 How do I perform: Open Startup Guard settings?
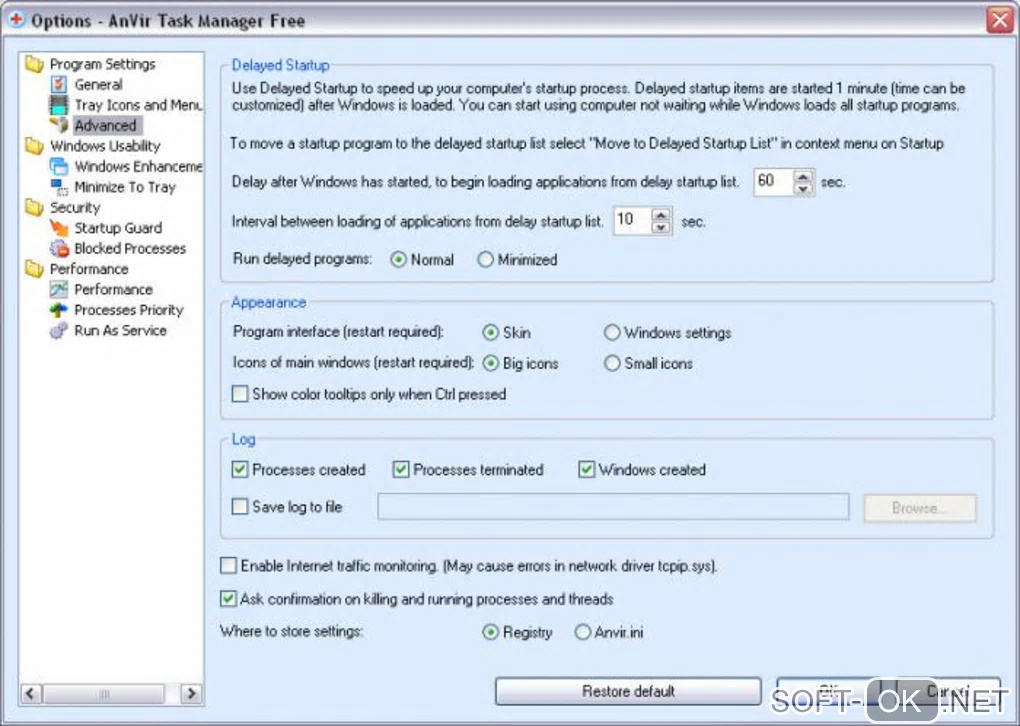point(118,228)
